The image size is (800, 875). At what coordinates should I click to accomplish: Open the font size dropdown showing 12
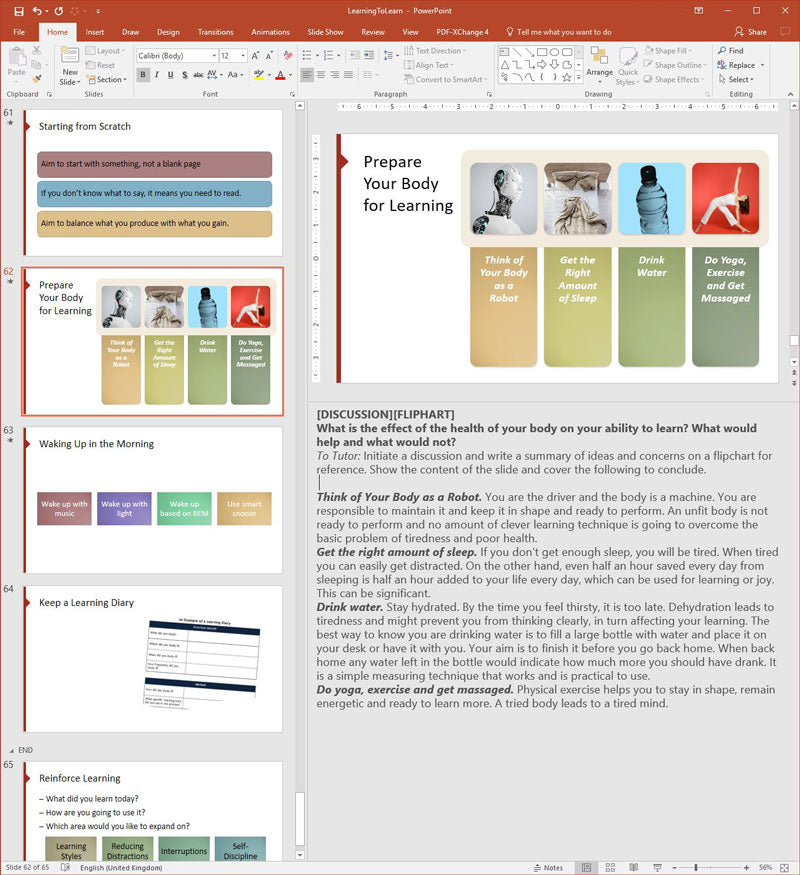pos(243,56)
